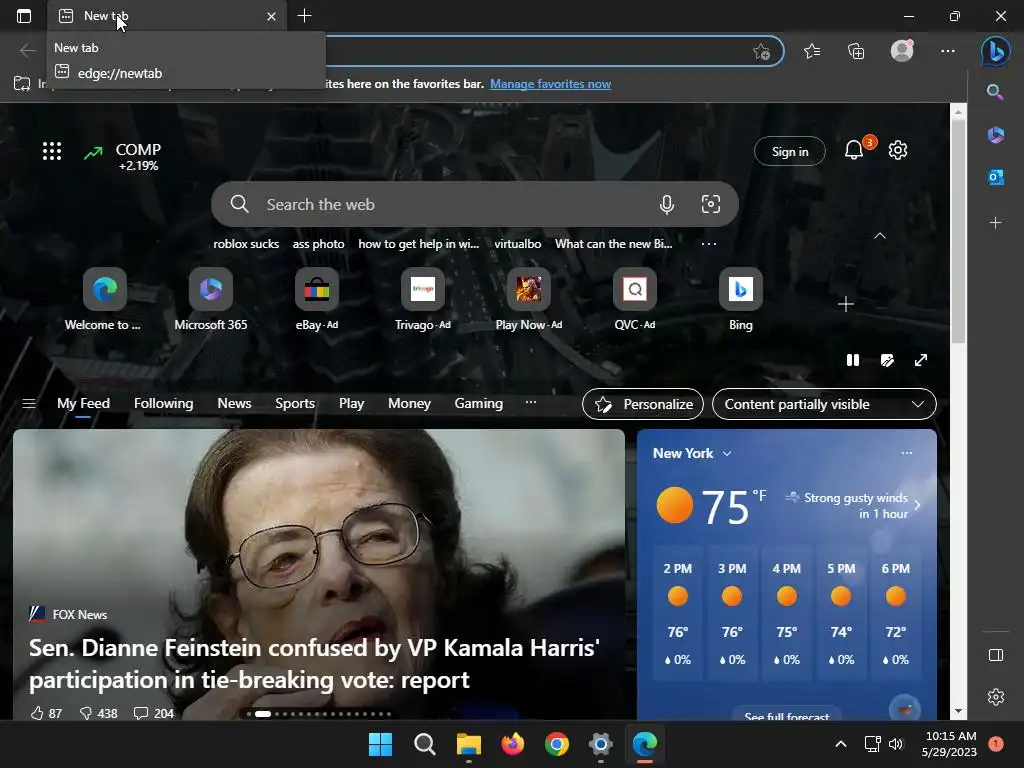1024x768 pixels.
Task: Click the Sign in button
Action: click(790, 152)
